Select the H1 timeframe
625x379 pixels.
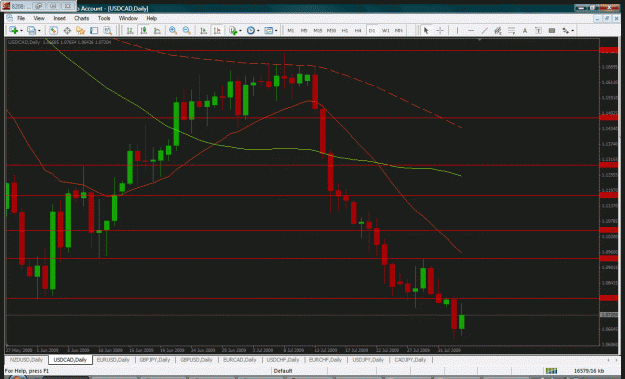[345, 31]
